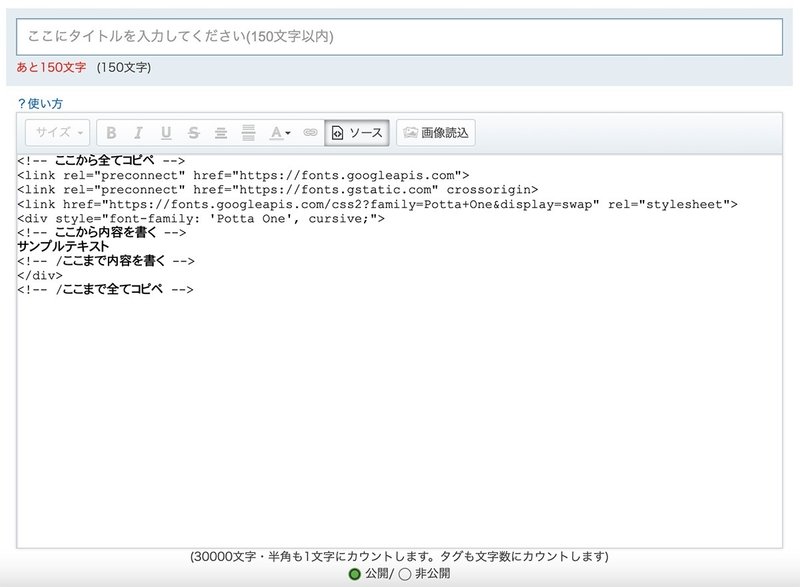Click the 30000文字 character count note
Viewport: 800px width, 587px height.
click(399, 556)
